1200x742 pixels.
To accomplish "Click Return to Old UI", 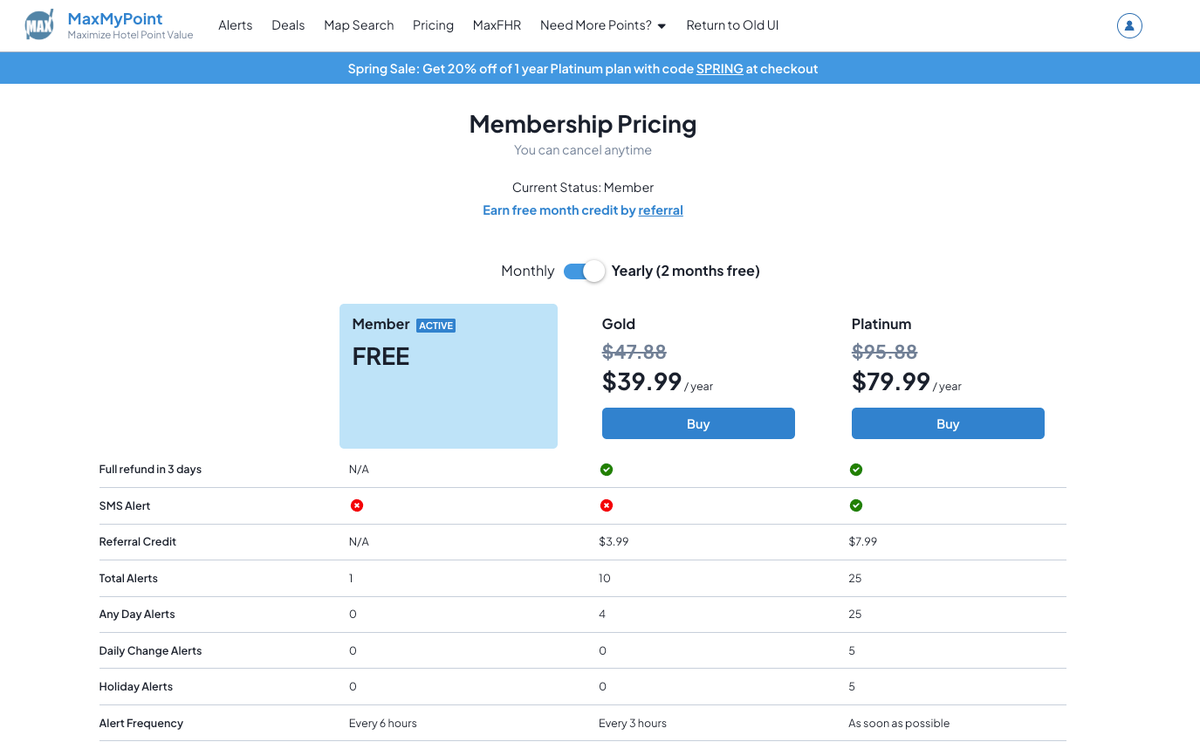I will 732,25.
